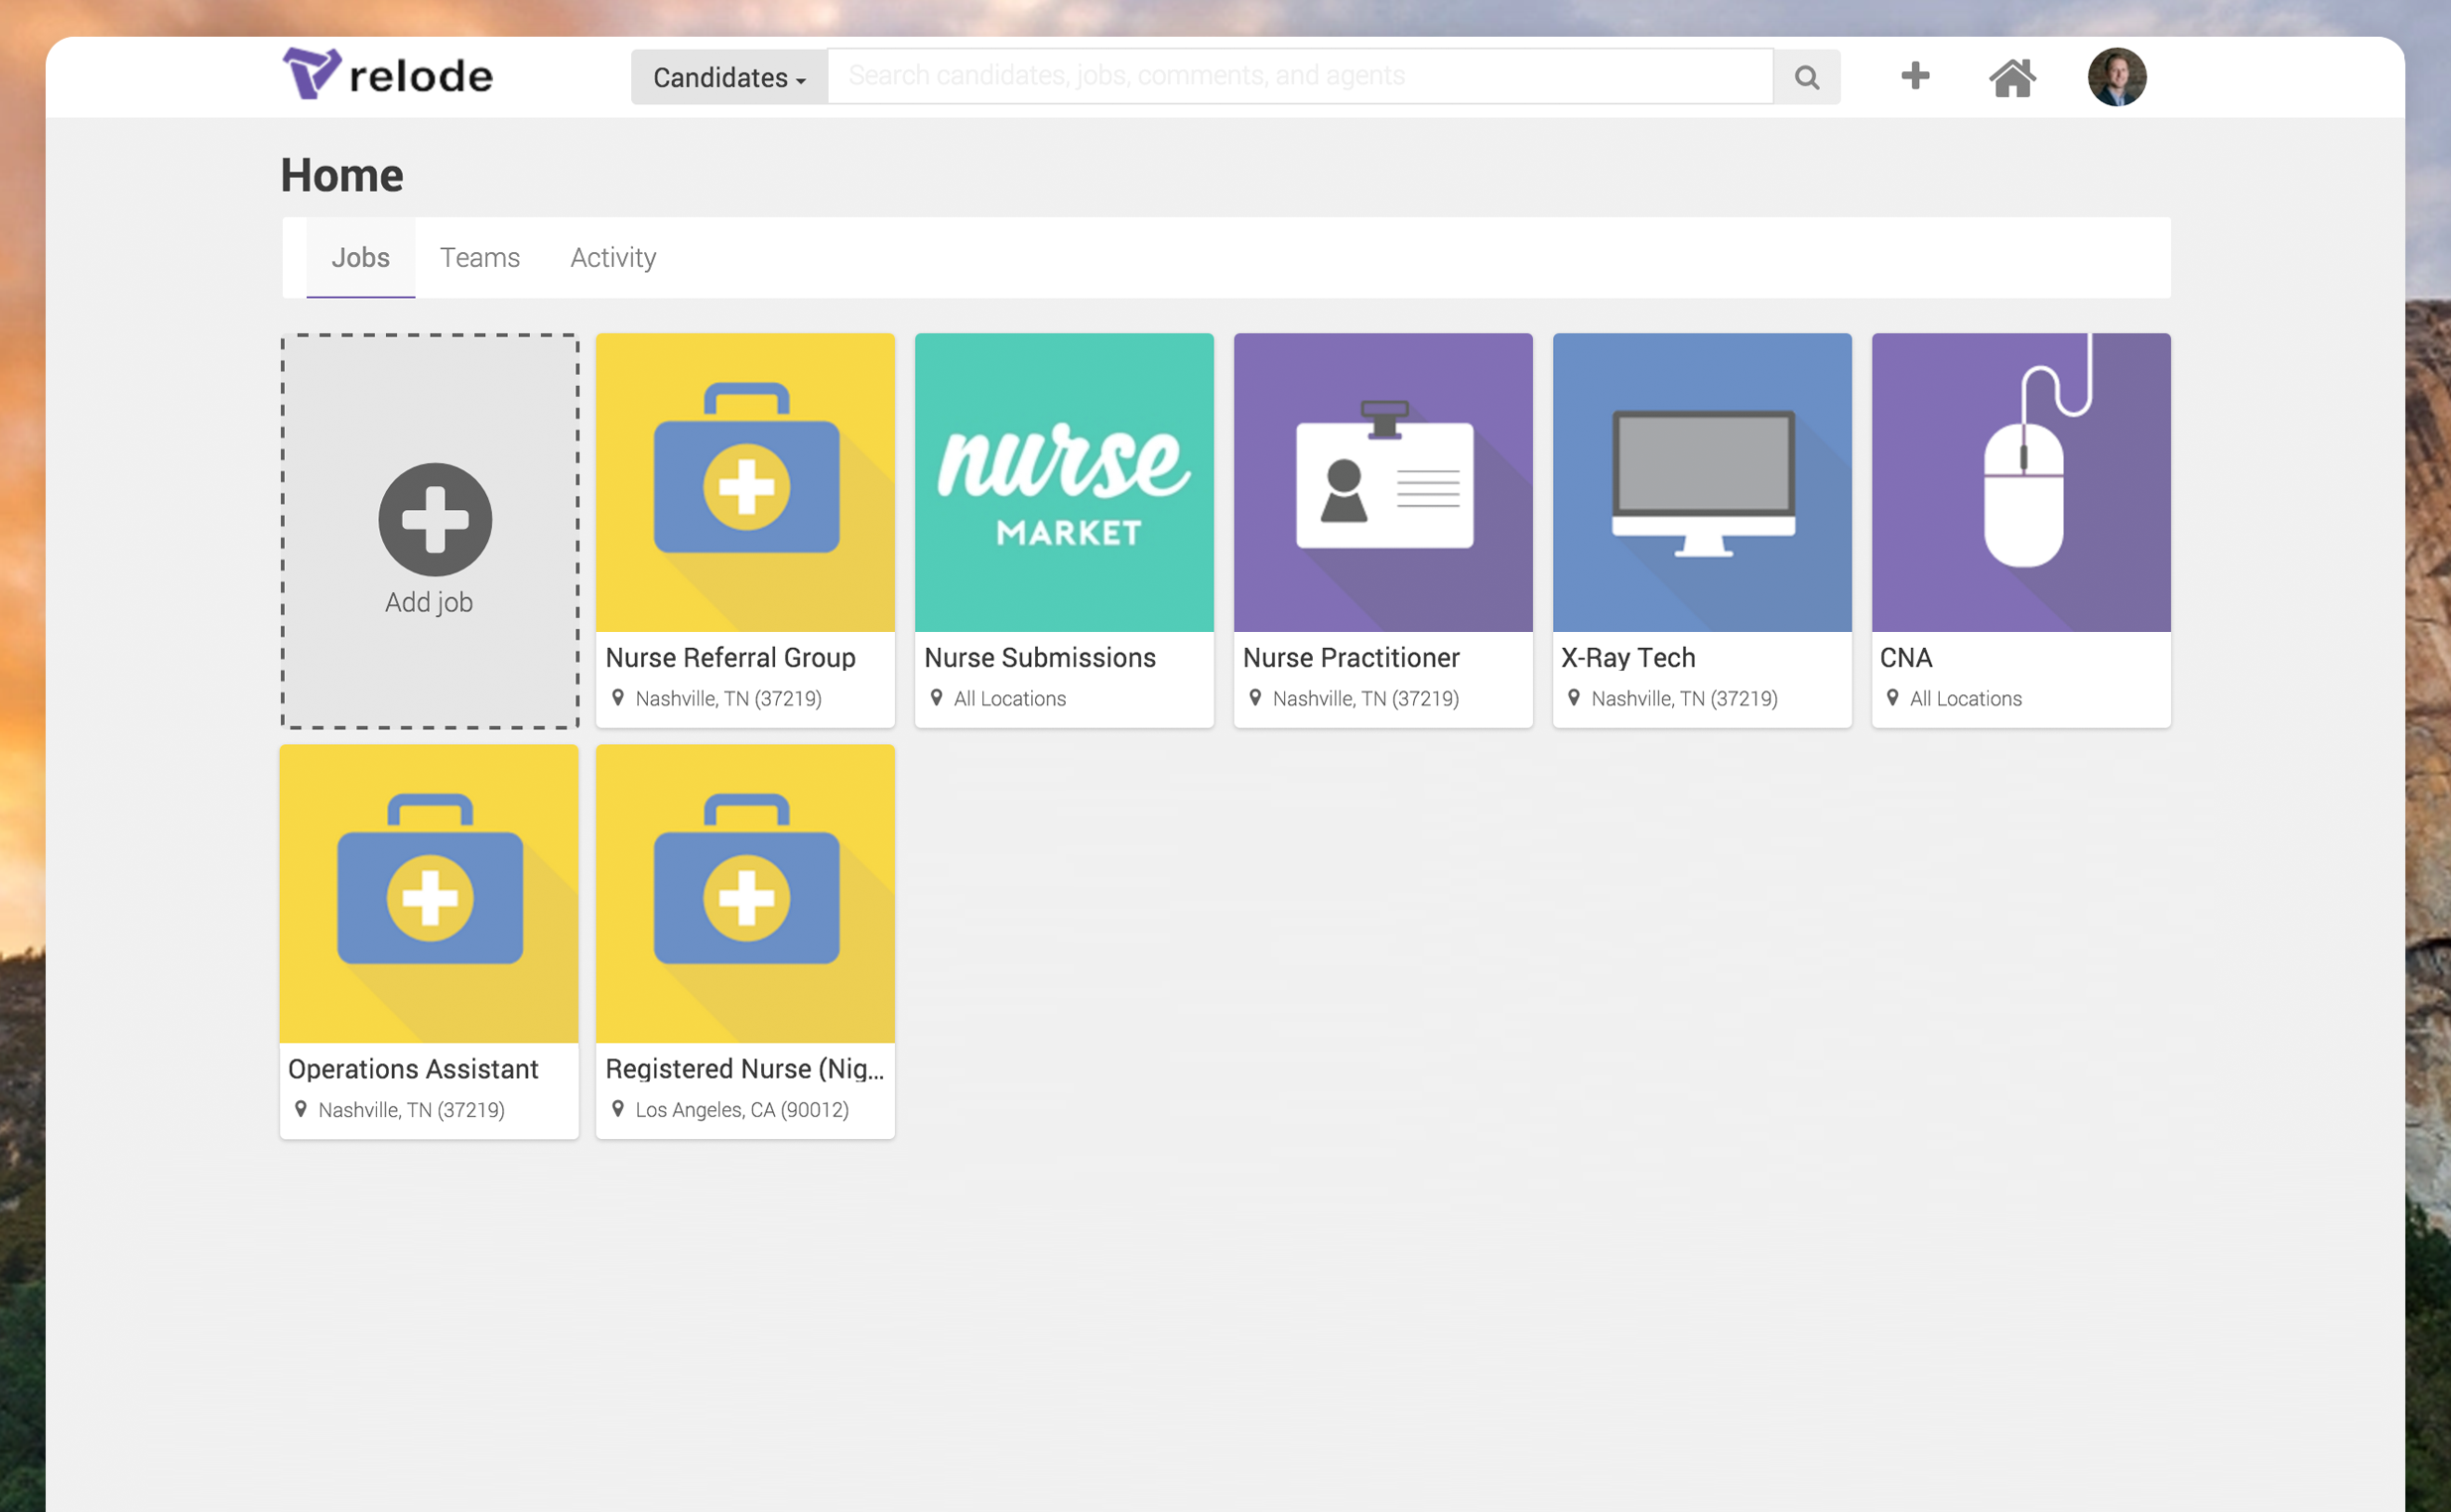Image resolution: width=2451 pixels, height=1512 pixels.
Task: Open Registered Nurse (Nig... job title
Action: pyautogui.click(x=744, y=1068)
